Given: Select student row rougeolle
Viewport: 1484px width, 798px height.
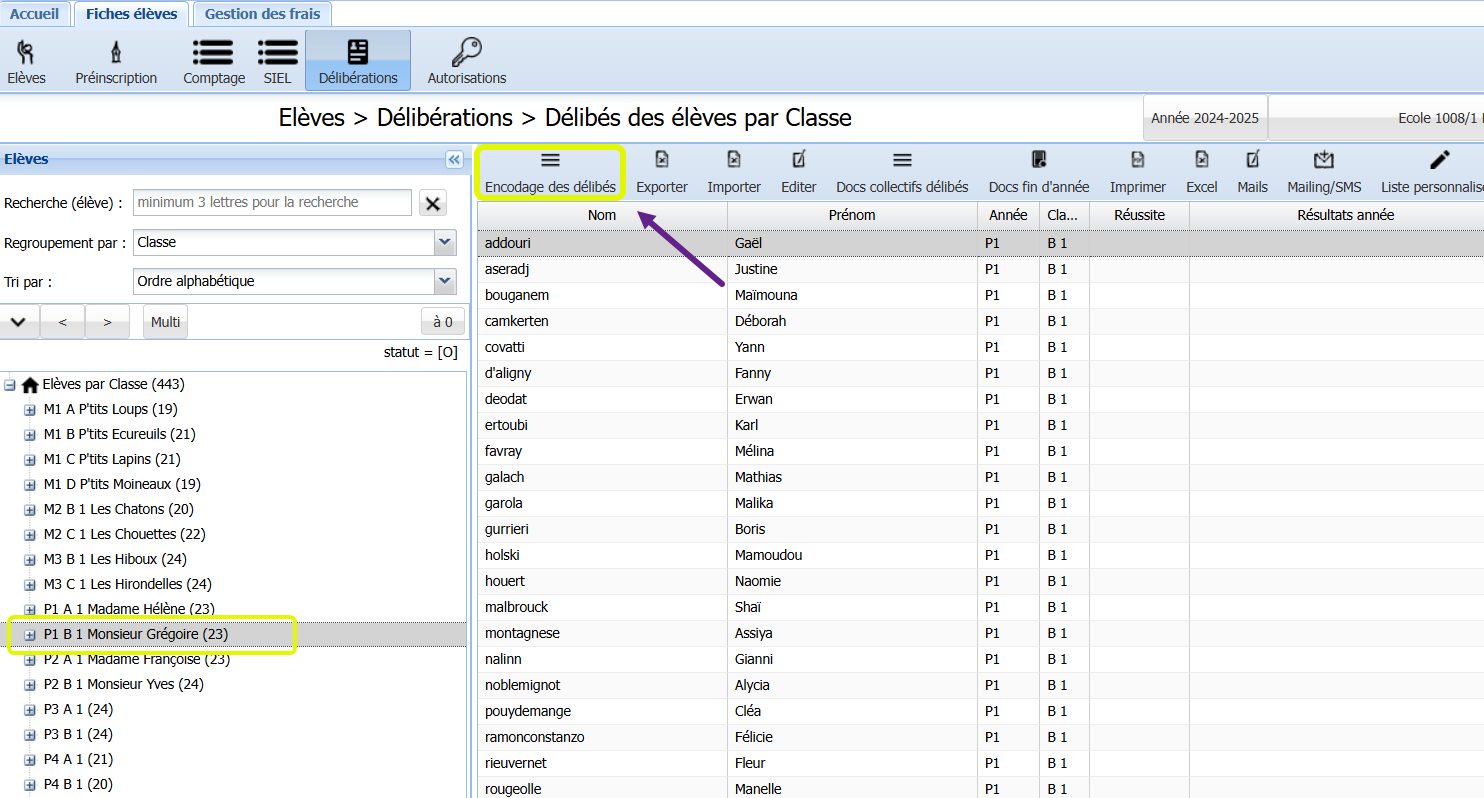Looking at the screenshot, I should coord(980,788).
